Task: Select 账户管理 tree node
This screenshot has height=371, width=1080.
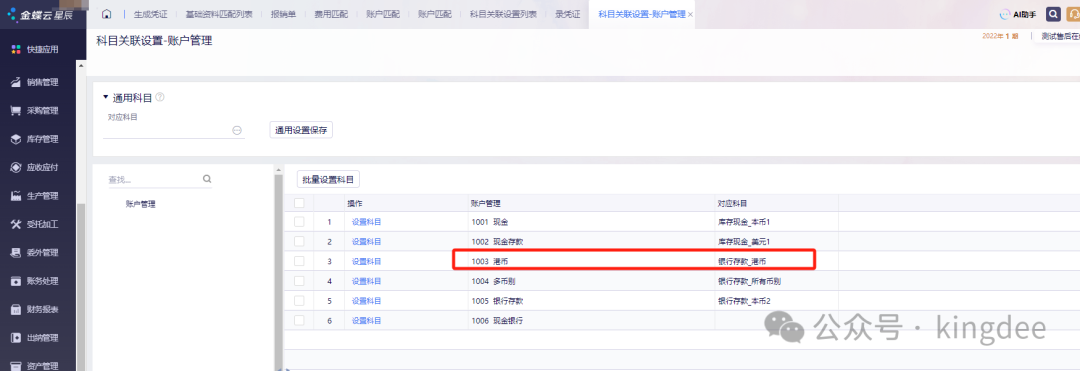Action: 141,204
